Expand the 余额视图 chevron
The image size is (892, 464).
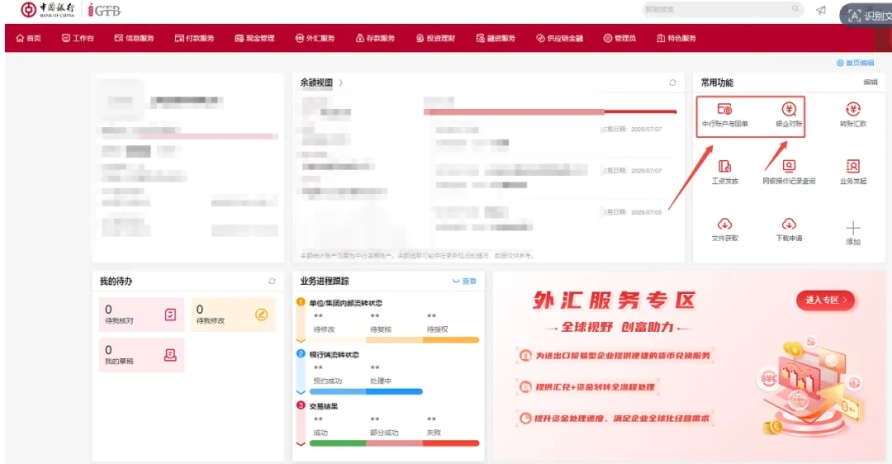pyautogui.click(x=341, y=82)
